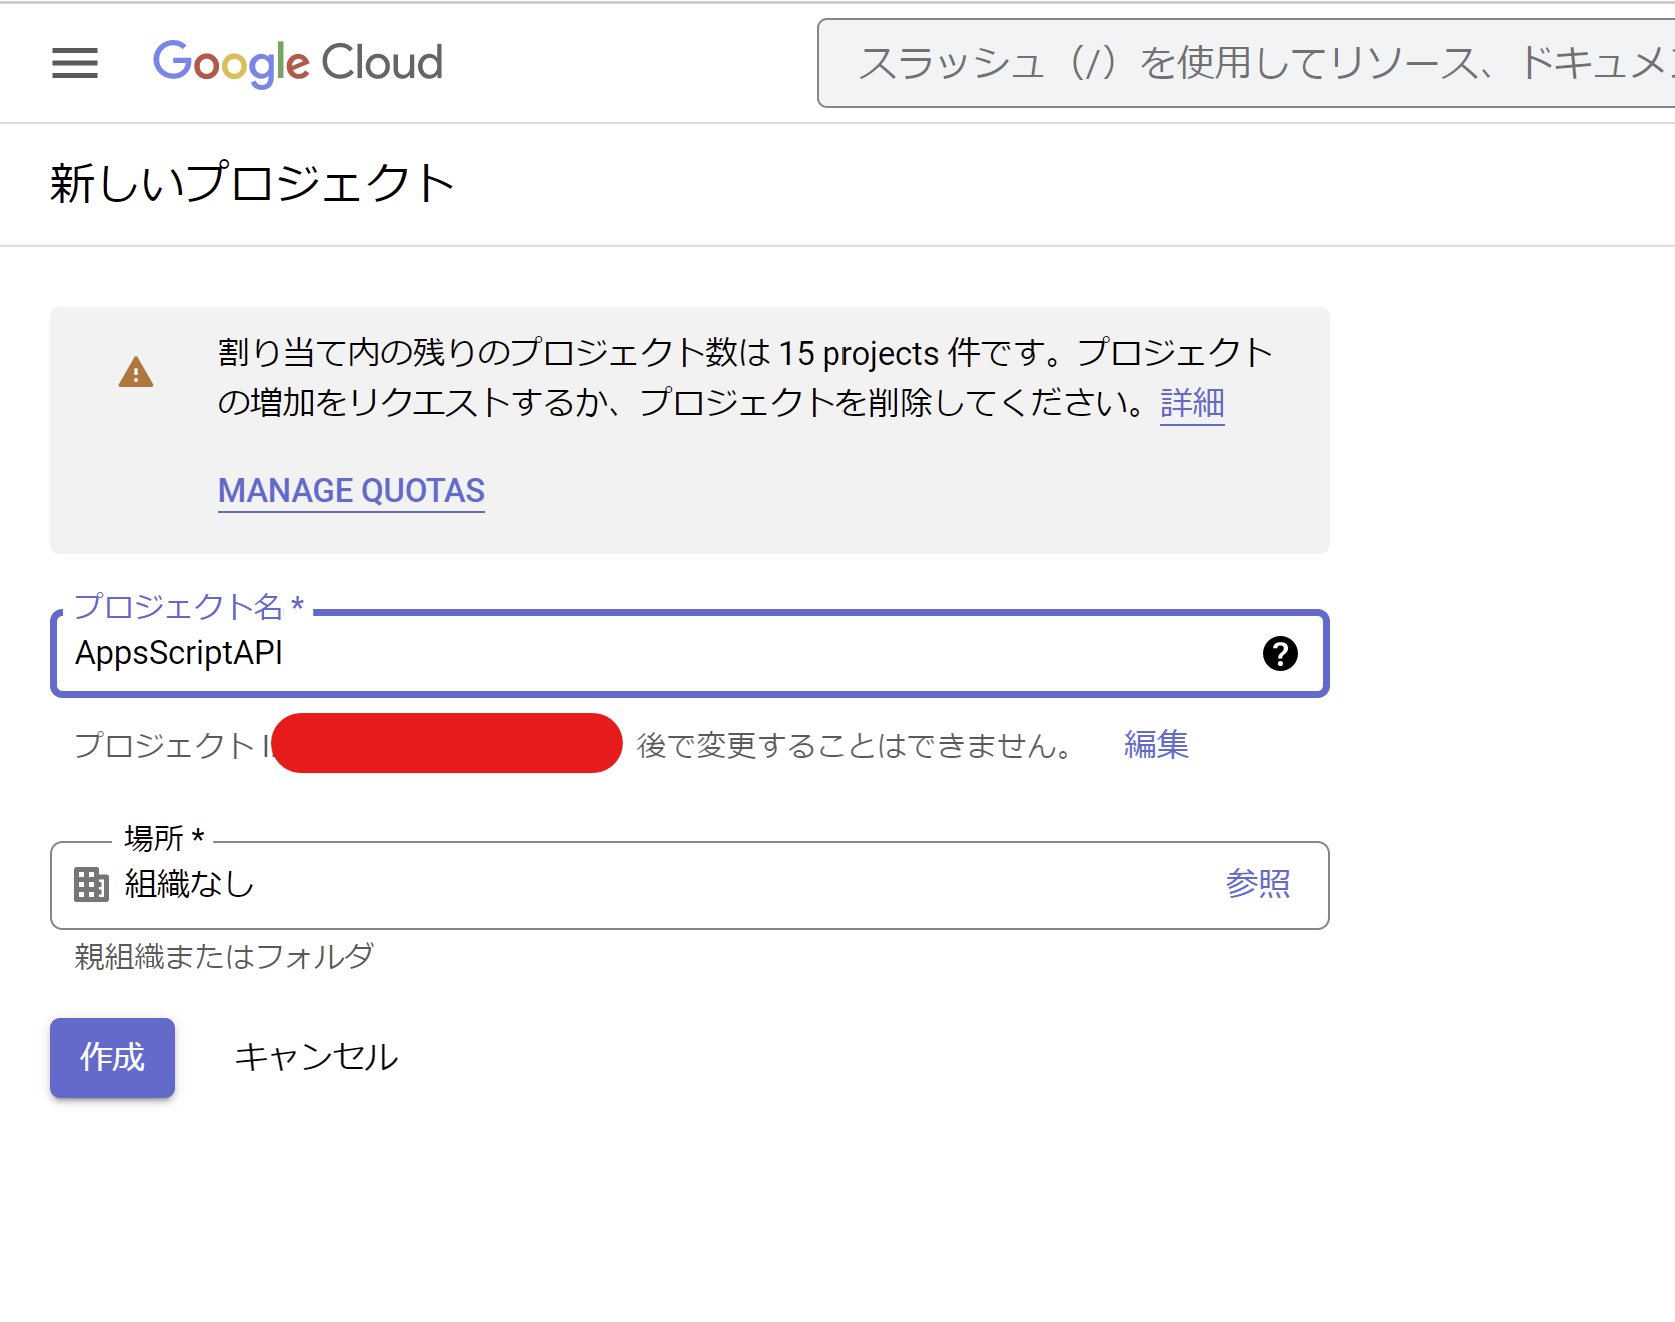Open the 参照 location browser
The image size is (1675, 1322).
click(x=1259, y=884)
